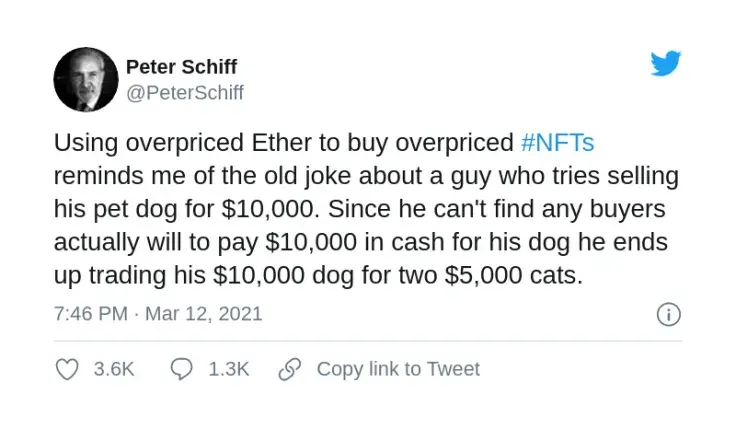This screenshot has width=736, height=429.
Task: Click Copy link to Tweet
Action: click(x=398, y=369)
